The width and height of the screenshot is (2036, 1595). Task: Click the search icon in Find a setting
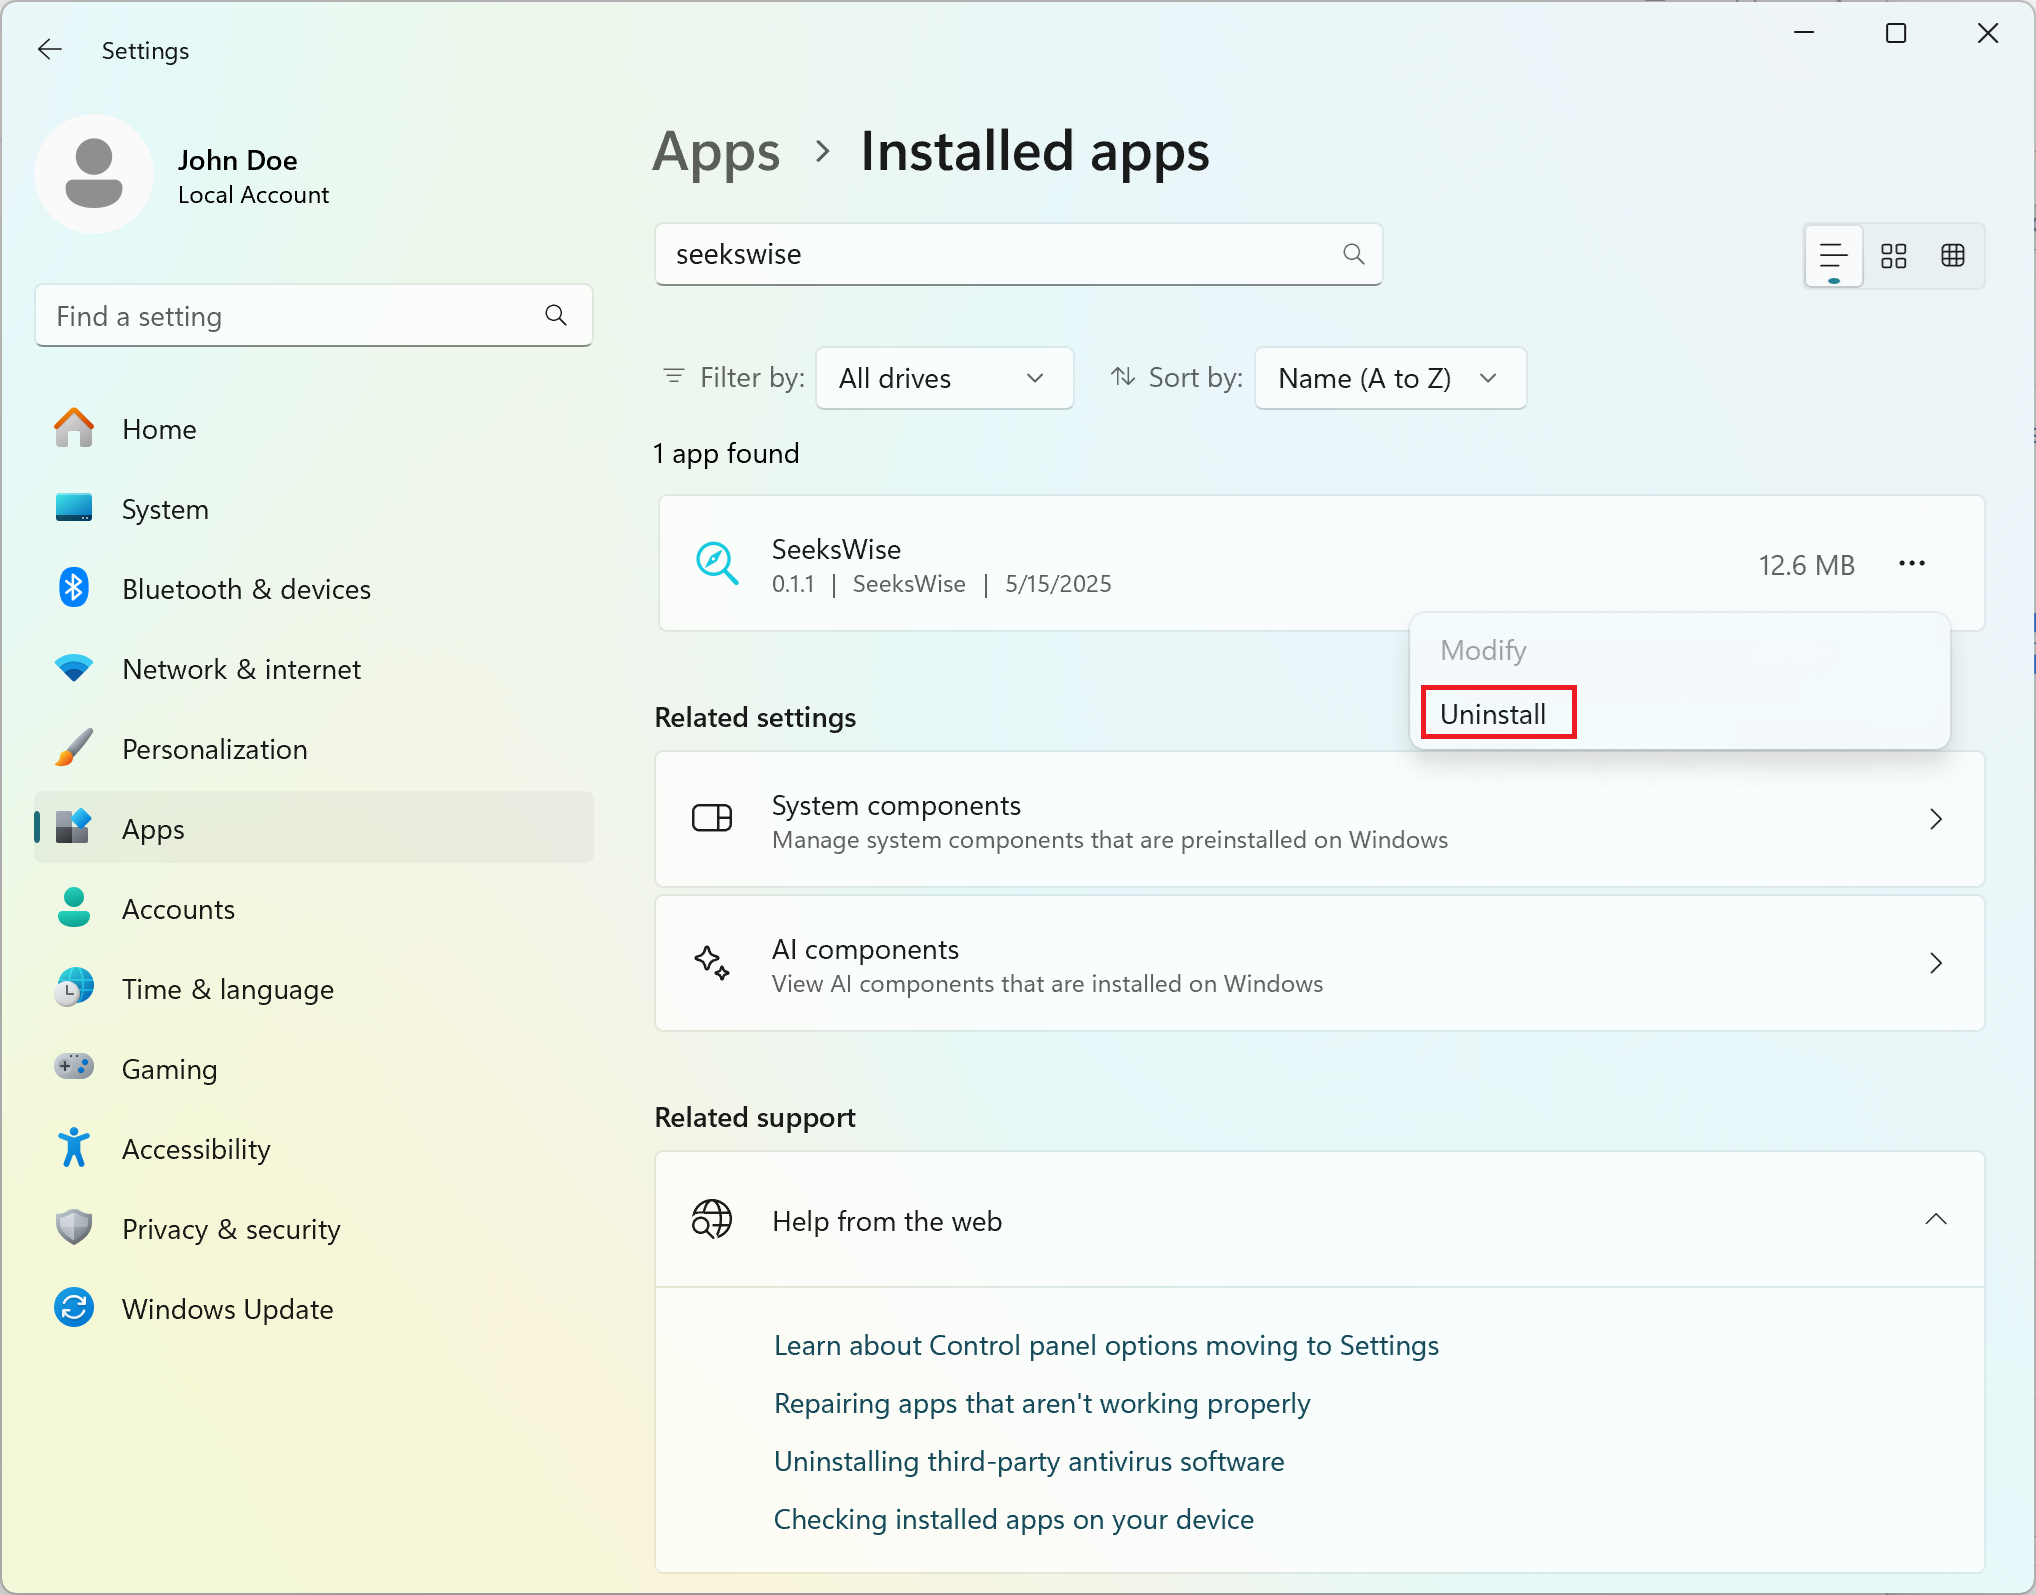point(556,316)
